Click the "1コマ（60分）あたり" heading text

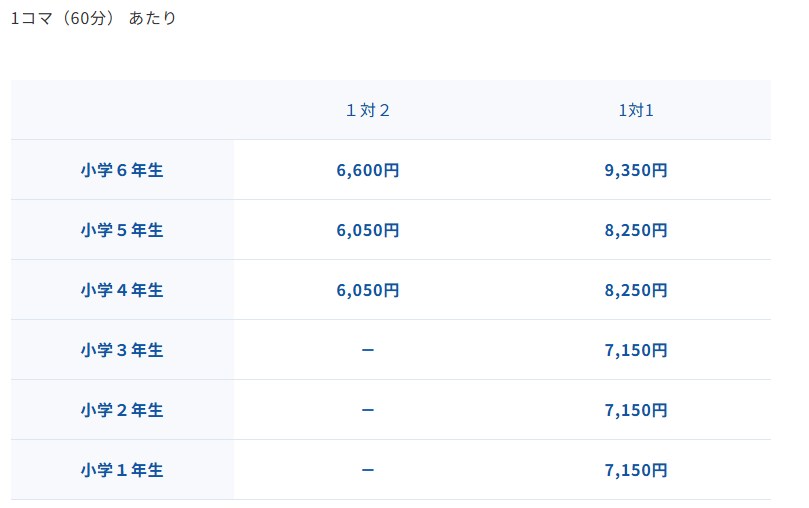93,18
